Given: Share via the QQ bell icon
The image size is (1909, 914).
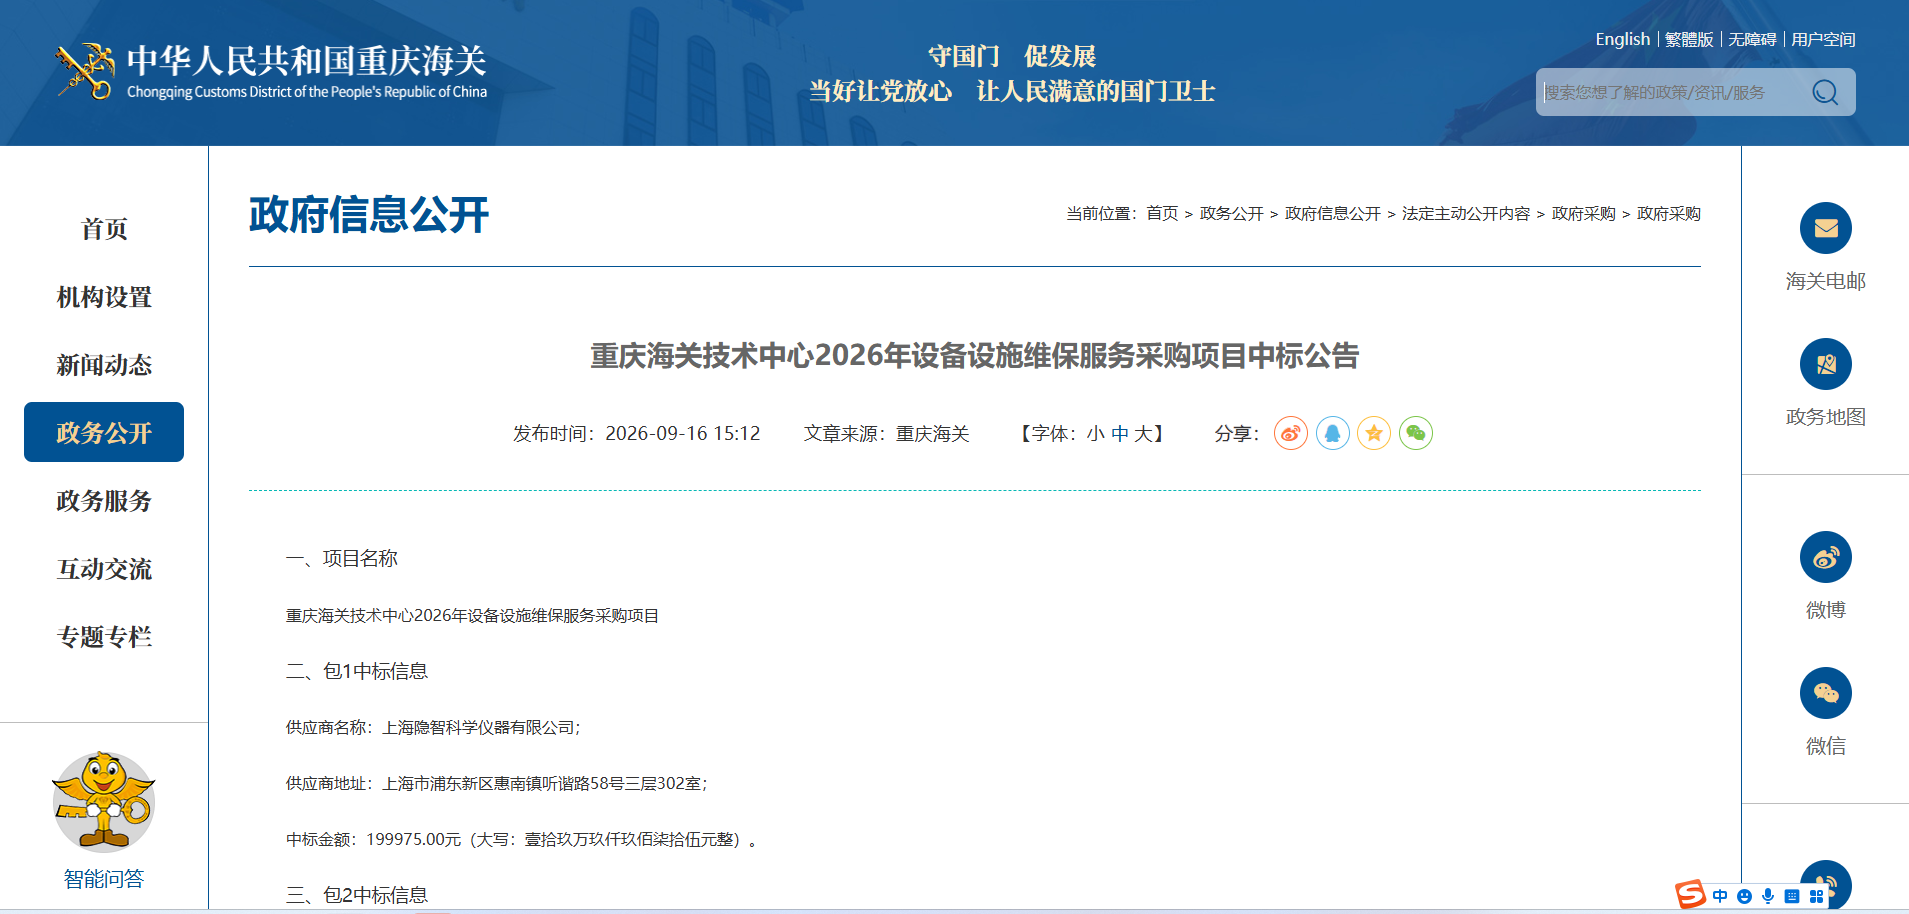Looking at the screenshot, I should (1333, 433).
